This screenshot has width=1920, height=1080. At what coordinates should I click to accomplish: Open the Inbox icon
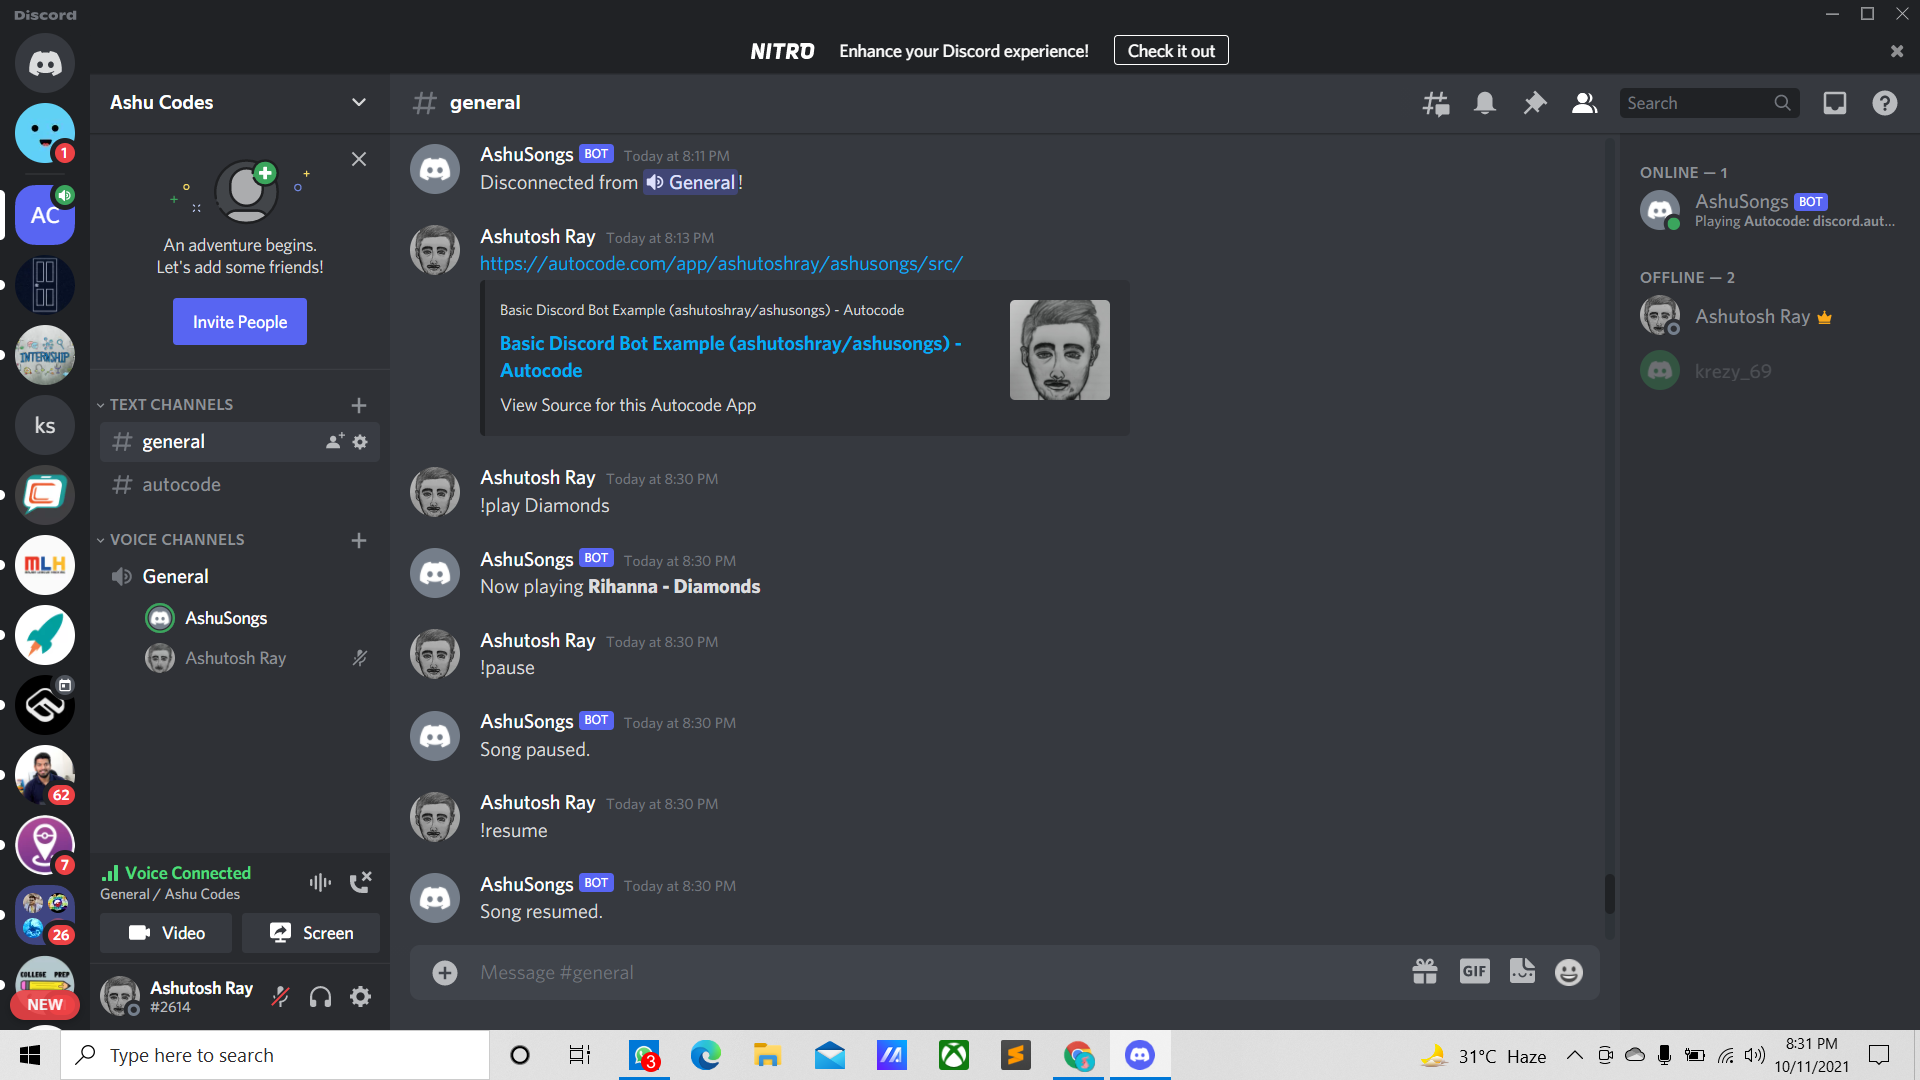pos(1834,103)
